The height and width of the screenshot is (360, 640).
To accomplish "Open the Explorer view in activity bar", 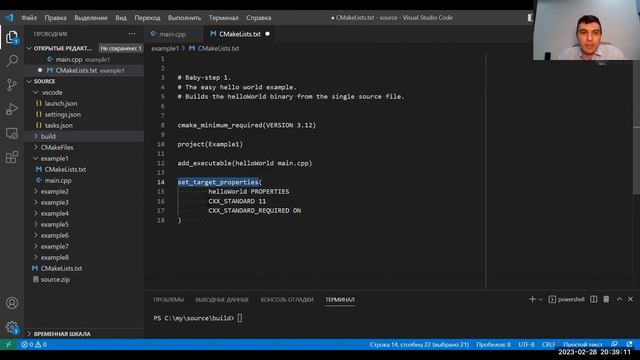I will [12, 38].
